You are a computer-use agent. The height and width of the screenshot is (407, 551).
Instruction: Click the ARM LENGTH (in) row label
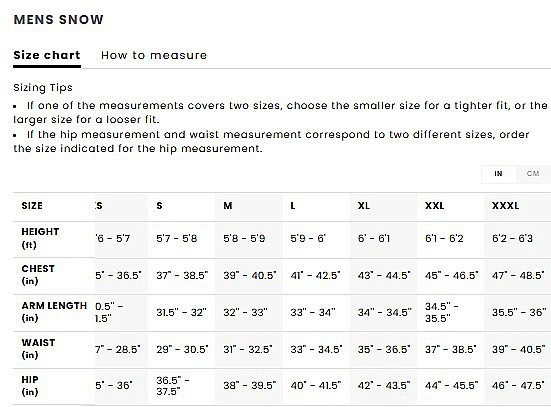click(x=54, y=312)
